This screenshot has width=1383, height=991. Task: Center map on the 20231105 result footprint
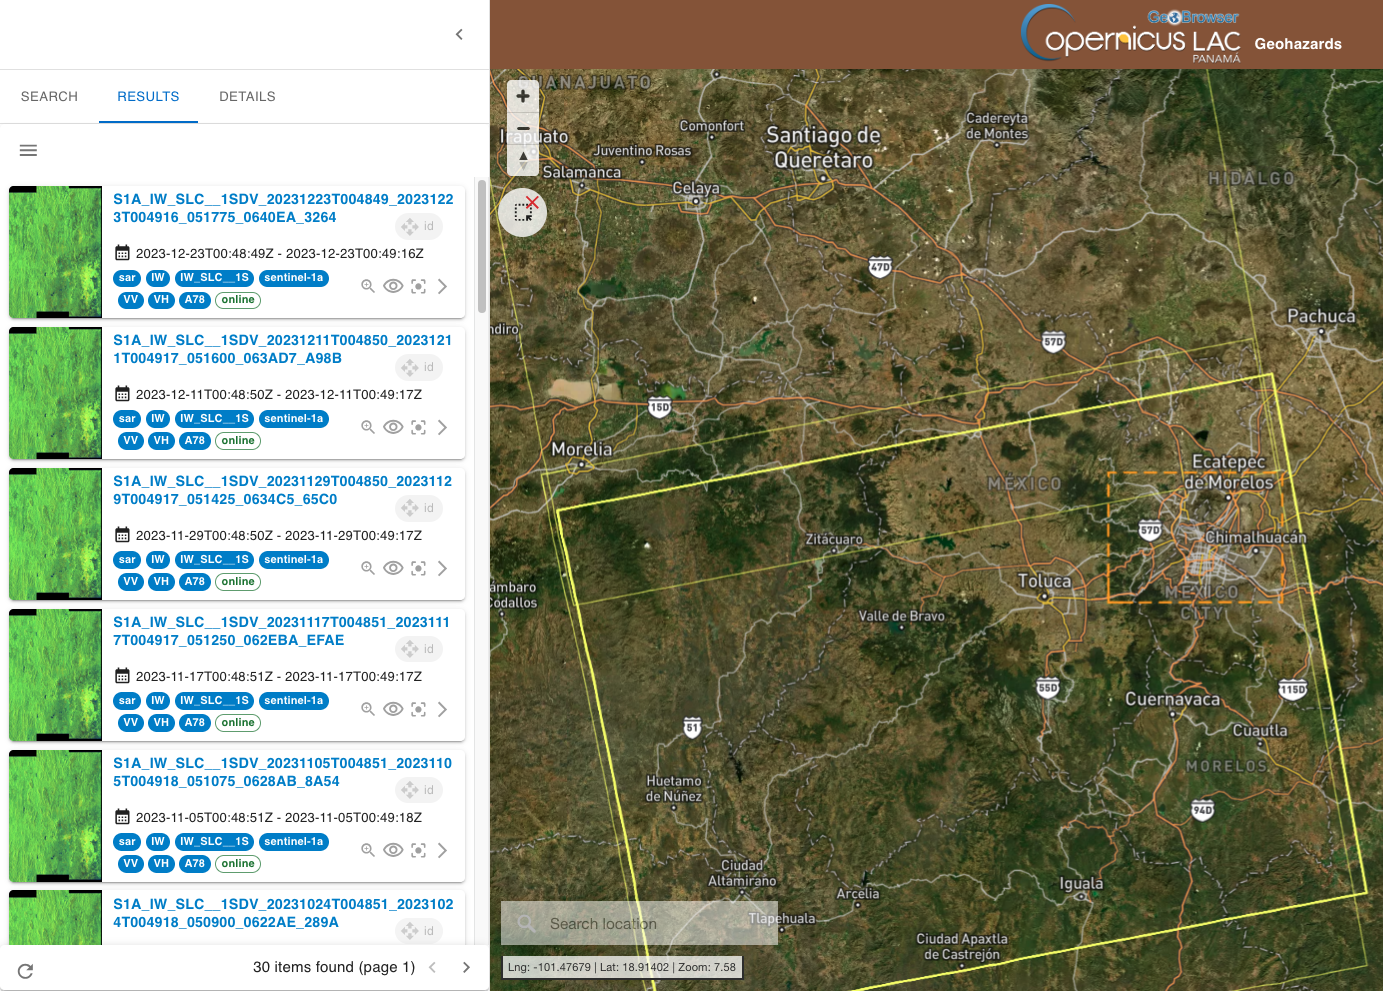pyautogui.click(x=418, y=850)
